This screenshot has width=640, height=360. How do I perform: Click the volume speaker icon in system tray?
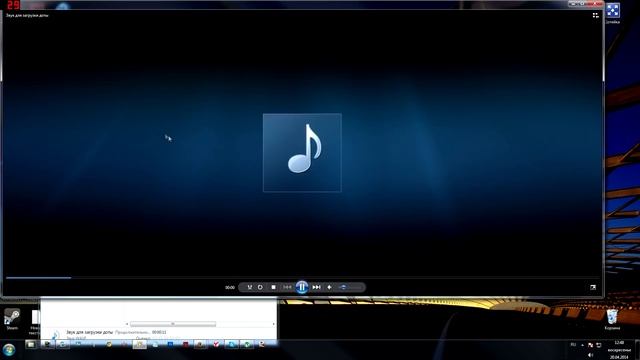590,355
